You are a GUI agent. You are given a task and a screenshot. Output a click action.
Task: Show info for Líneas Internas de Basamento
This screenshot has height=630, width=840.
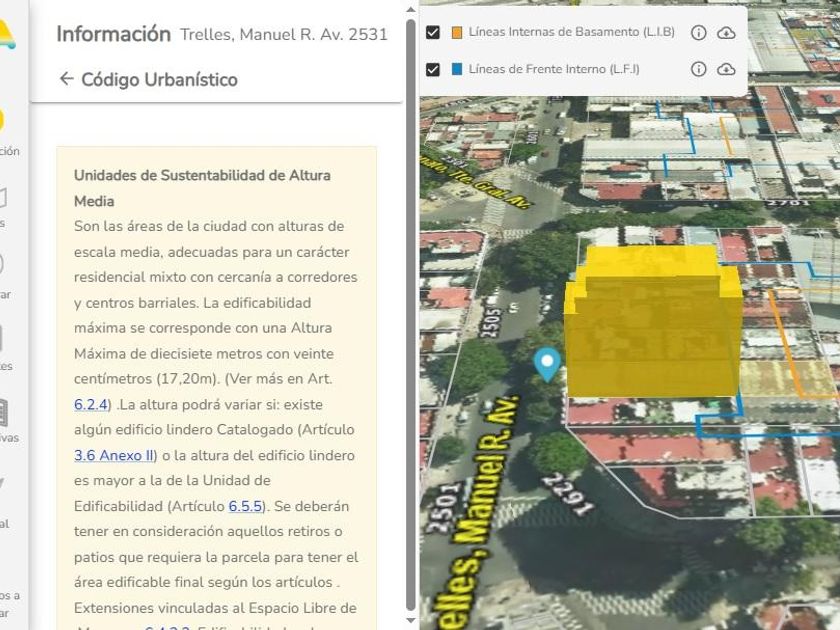(698, 33)
